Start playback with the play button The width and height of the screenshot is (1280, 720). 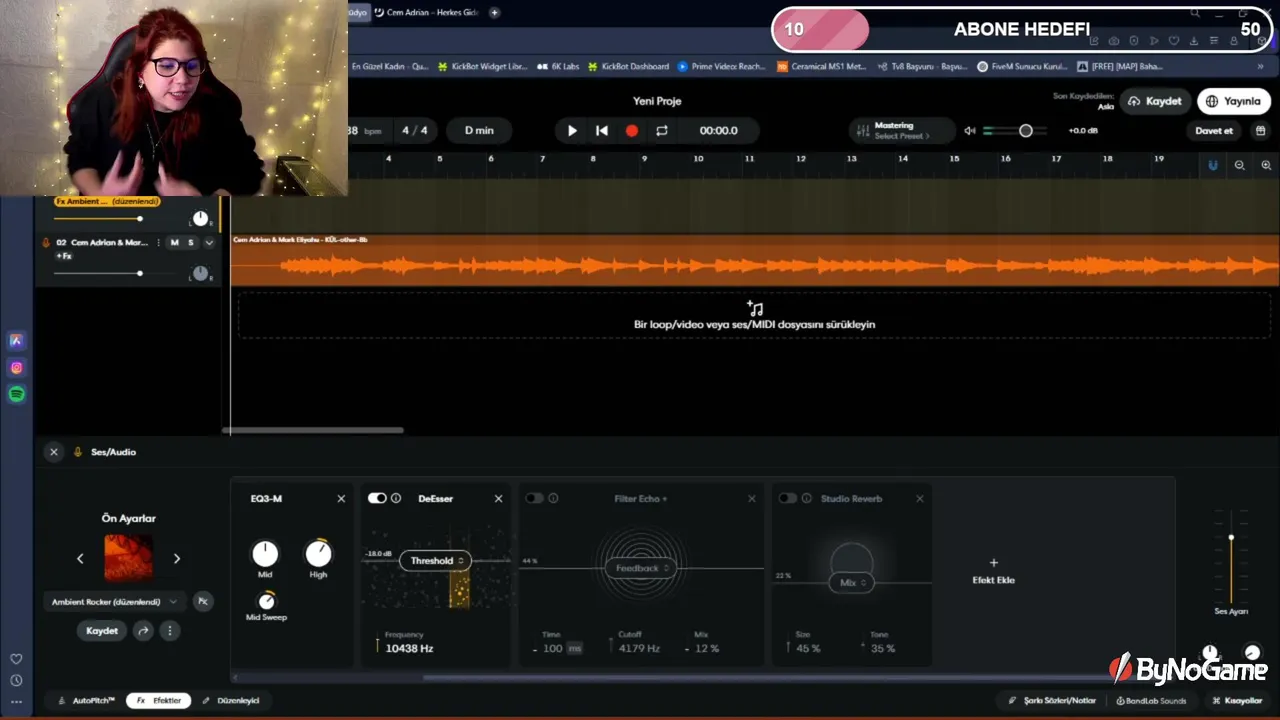572,130
